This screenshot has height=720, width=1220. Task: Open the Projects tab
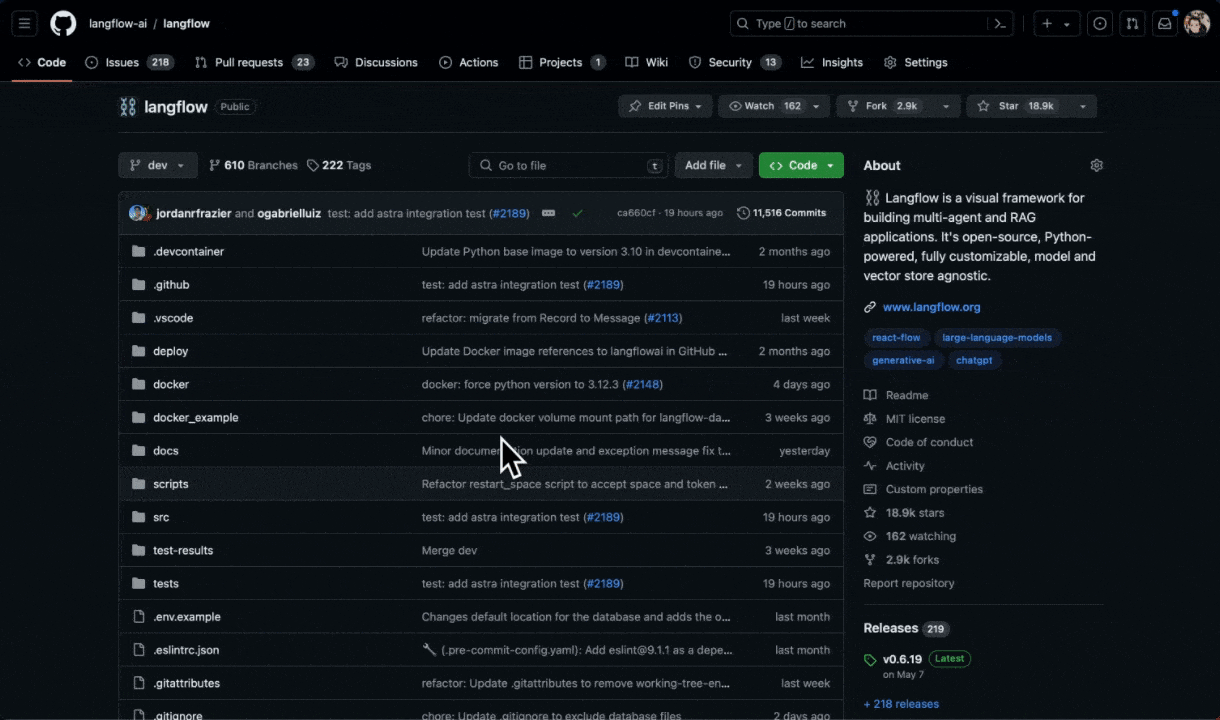(562, 62)
